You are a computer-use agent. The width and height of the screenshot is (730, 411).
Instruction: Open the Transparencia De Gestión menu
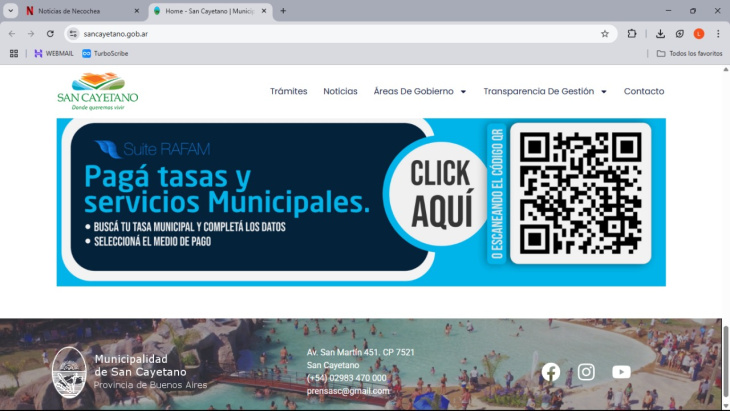pyautogui.click(x=539, y=91)
